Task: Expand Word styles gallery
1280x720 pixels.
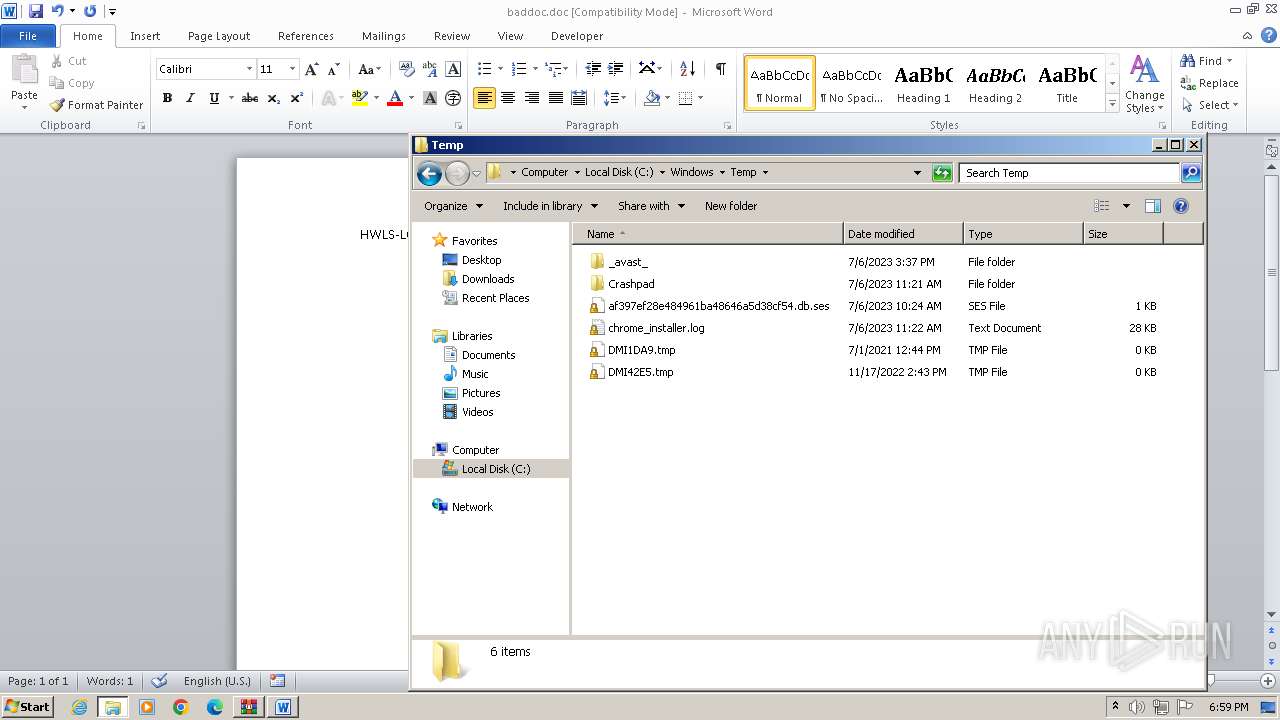Action: pyautogui.click(x=1112, y=104)
